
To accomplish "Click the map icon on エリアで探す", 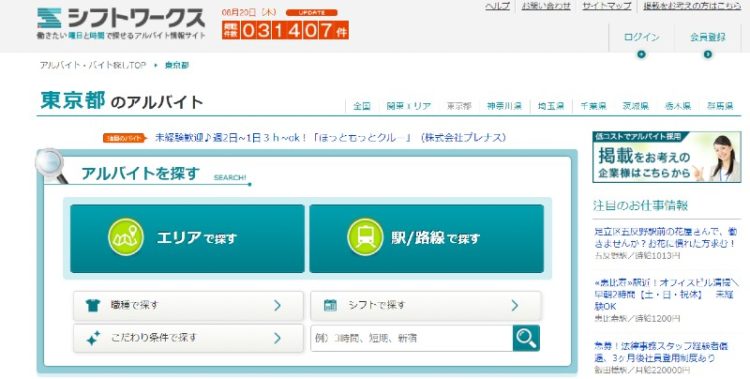I will [126, 237].
